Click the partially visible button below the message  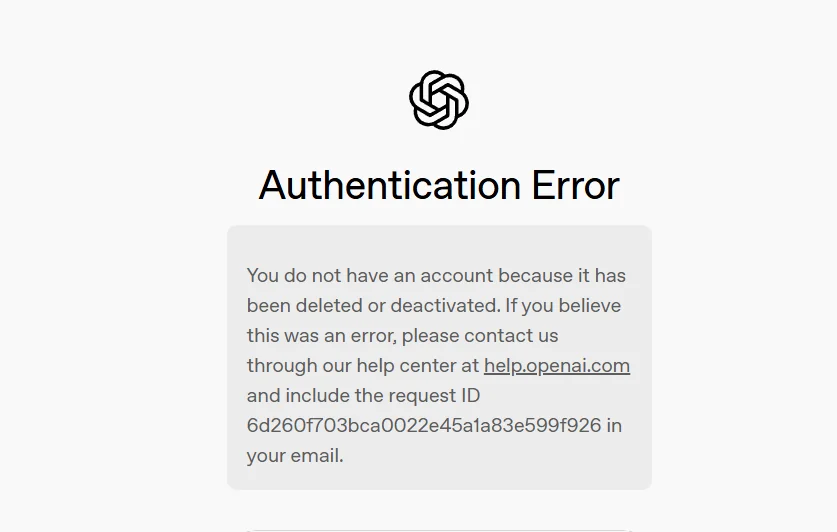point(439,529)
